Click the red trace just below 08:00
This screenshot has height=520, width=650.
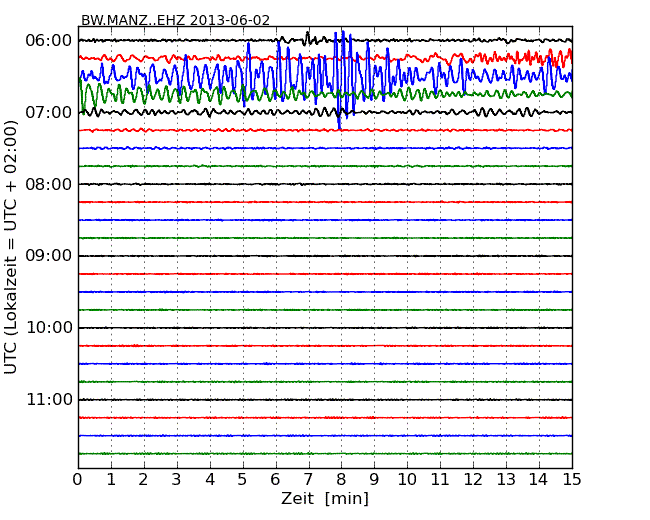[325, 202]
